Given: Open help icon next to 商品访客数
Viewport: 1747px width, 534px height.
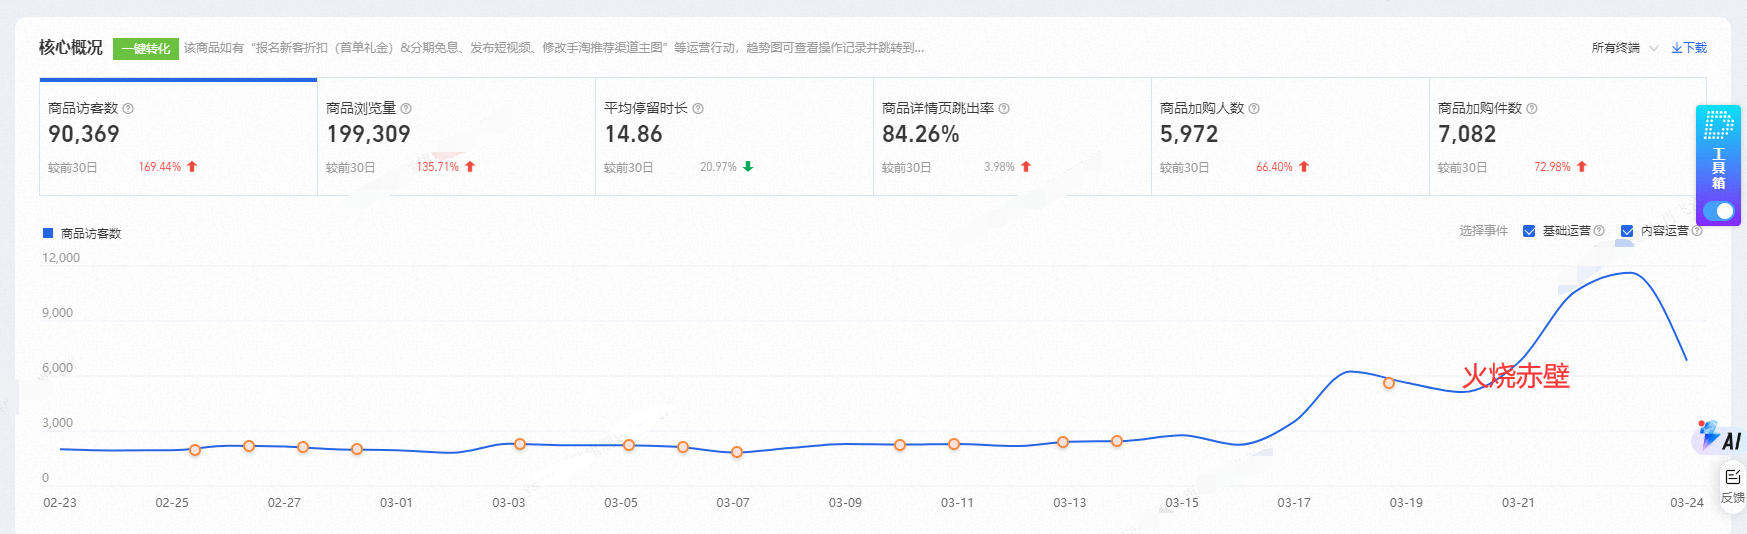Looking at the screenshot, I should pyautogui.click(x=128, y=108).
